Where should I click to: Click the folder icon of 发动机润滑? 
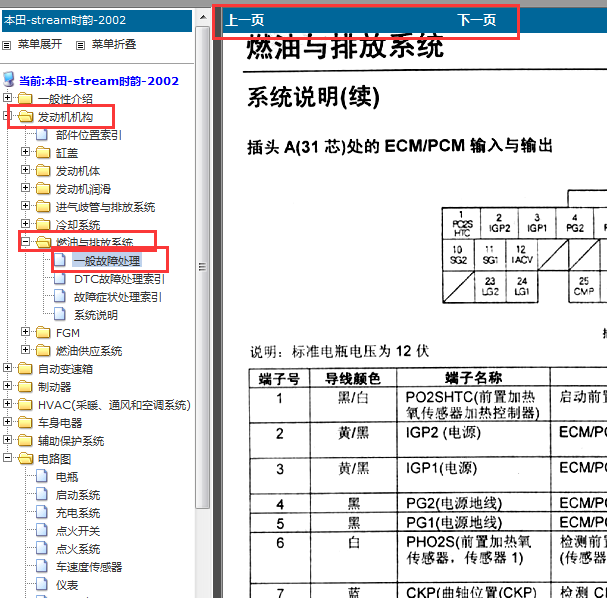(x=43, y=188)
